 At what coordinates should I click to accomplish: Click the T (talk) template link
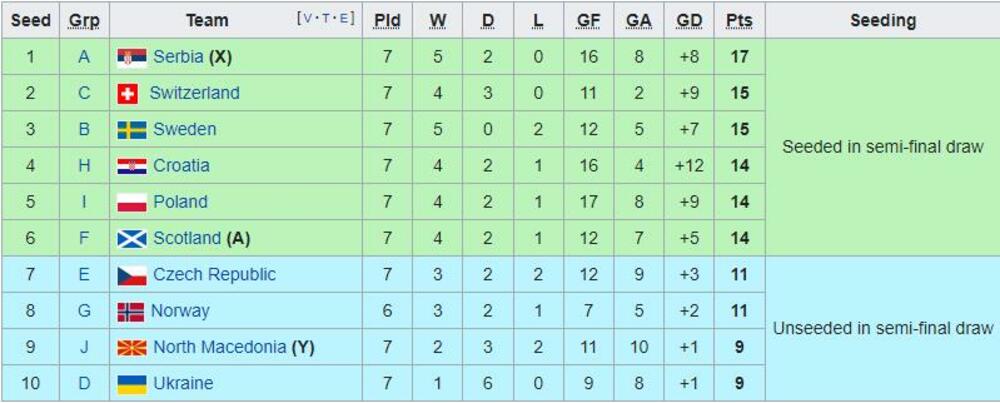pyautogui.click(x=327, y=18)
